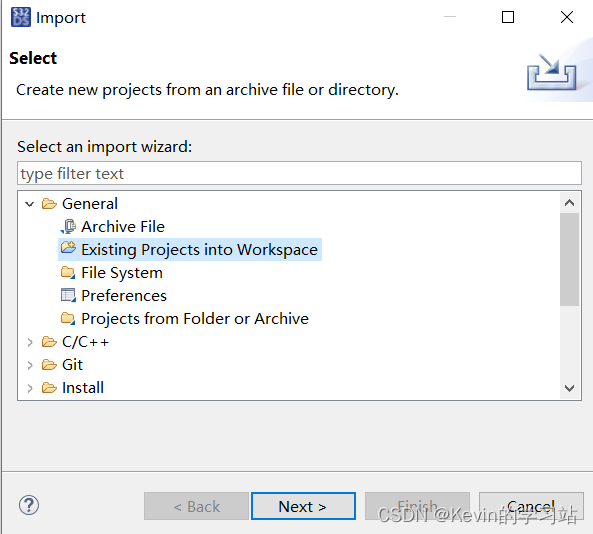The image size is (593, 534).
Task: Select Existing Projects into Workspace entry
Action: (190, 250)
